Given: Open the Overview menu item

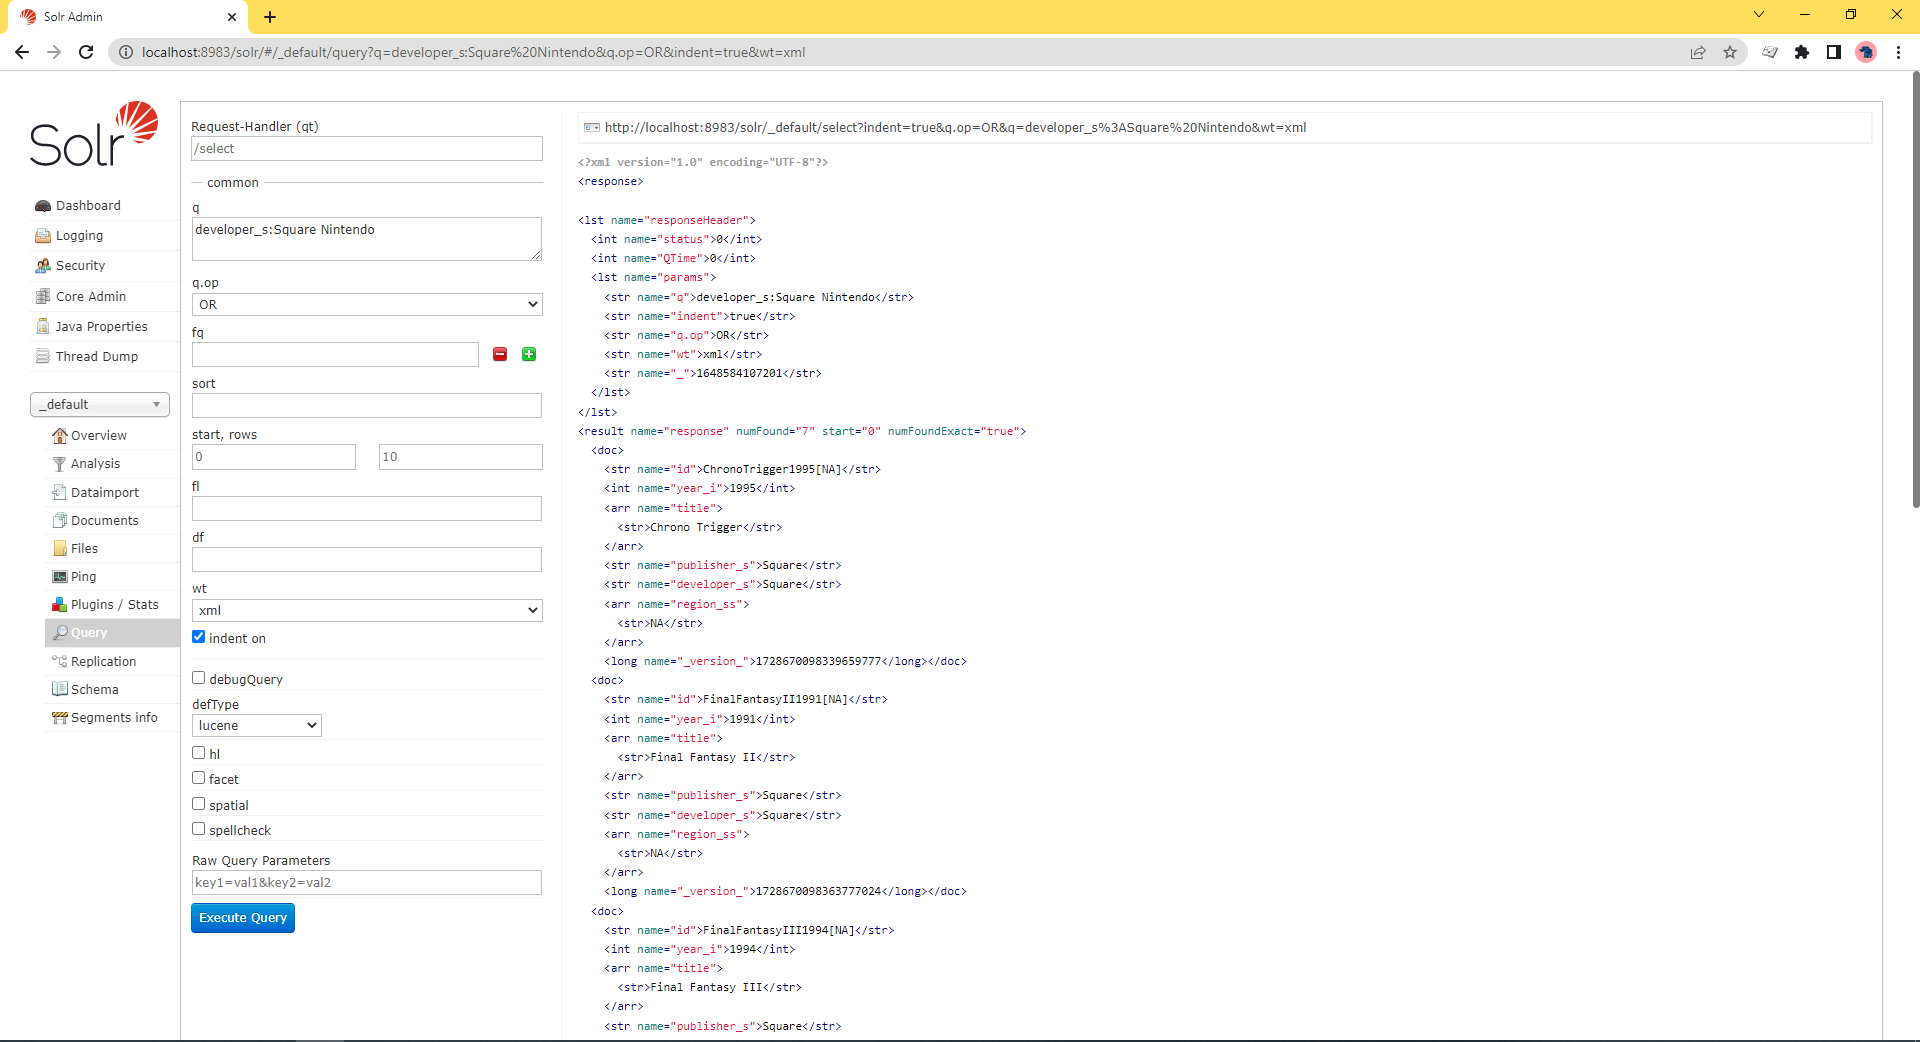Looking at the screenshot, I should tap(112, 436).
